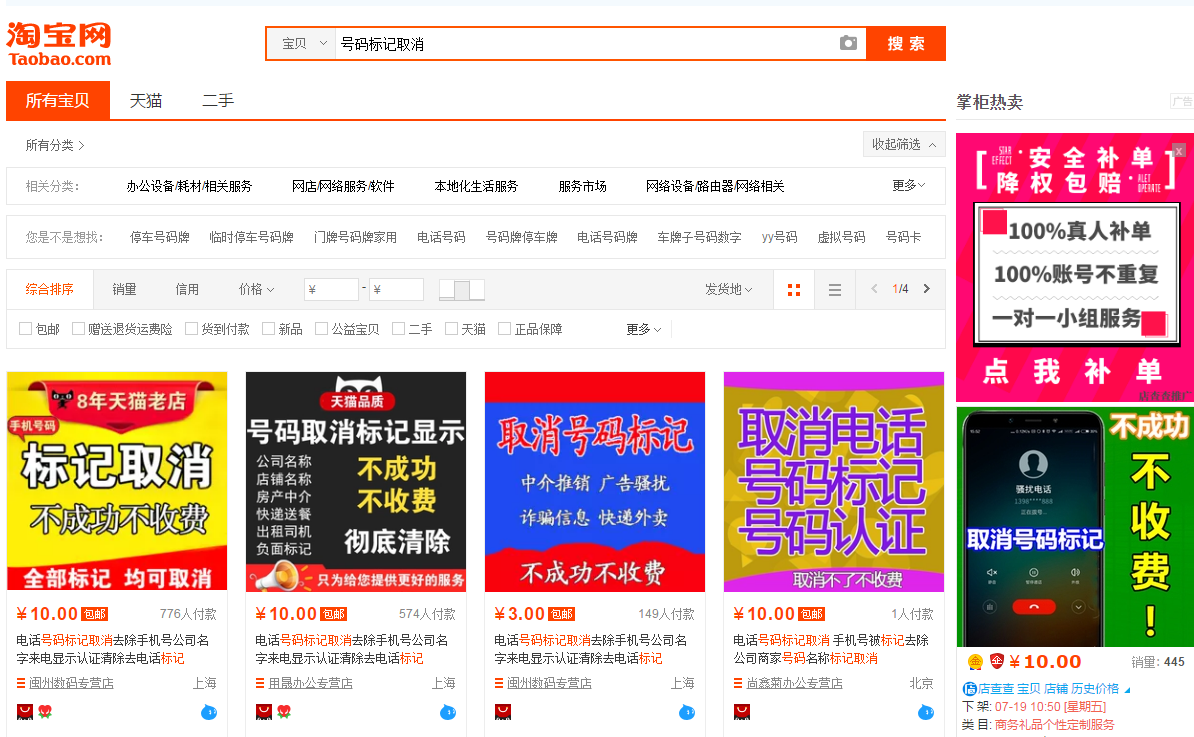The height and width of the screenshot is (737, 1194).
Task: Enable the 货到付款 checkbox
Action: click(x=191, y=328)
